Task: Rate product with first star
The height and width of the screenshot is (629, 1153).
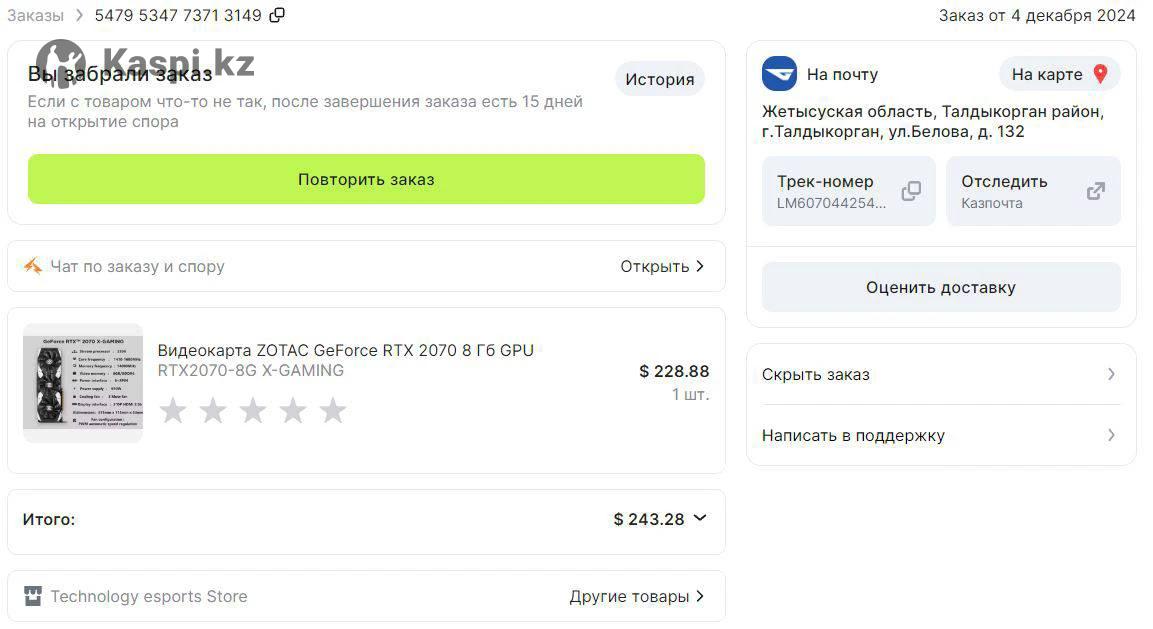Action: [x=174, y=411]
